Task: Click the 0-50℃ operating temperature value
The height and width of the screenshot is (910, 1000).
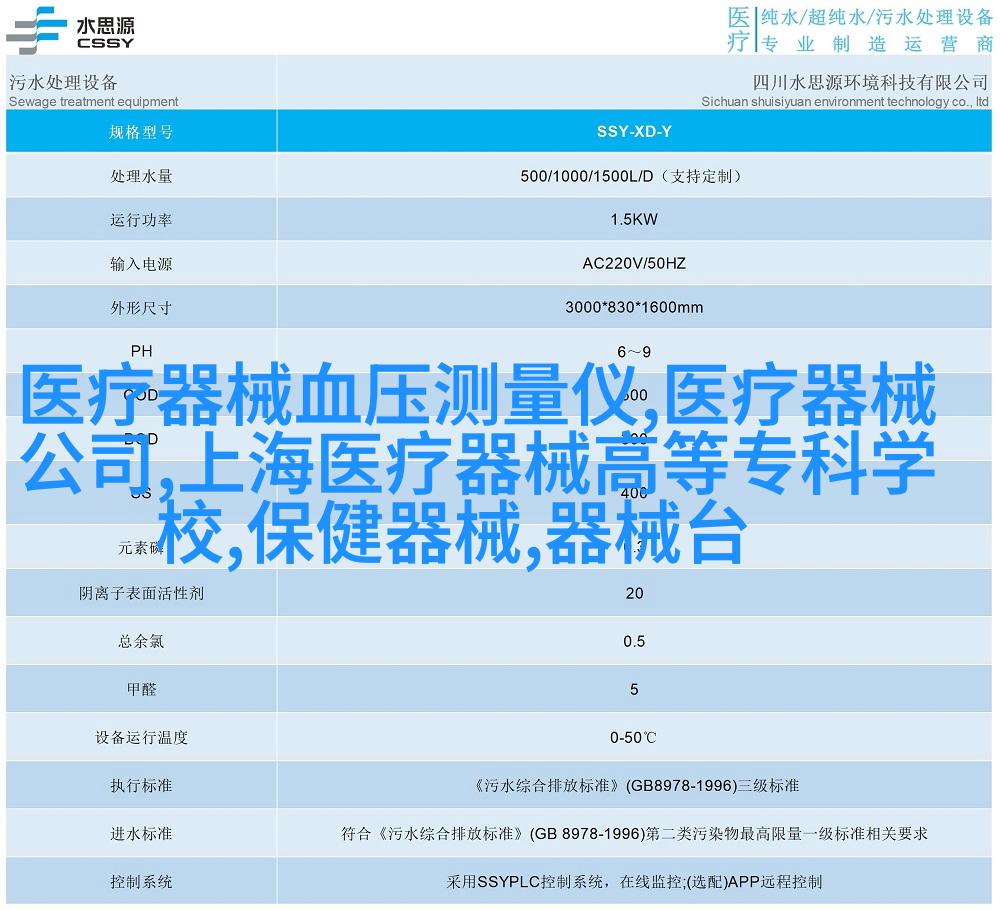Action: (634, 738)
